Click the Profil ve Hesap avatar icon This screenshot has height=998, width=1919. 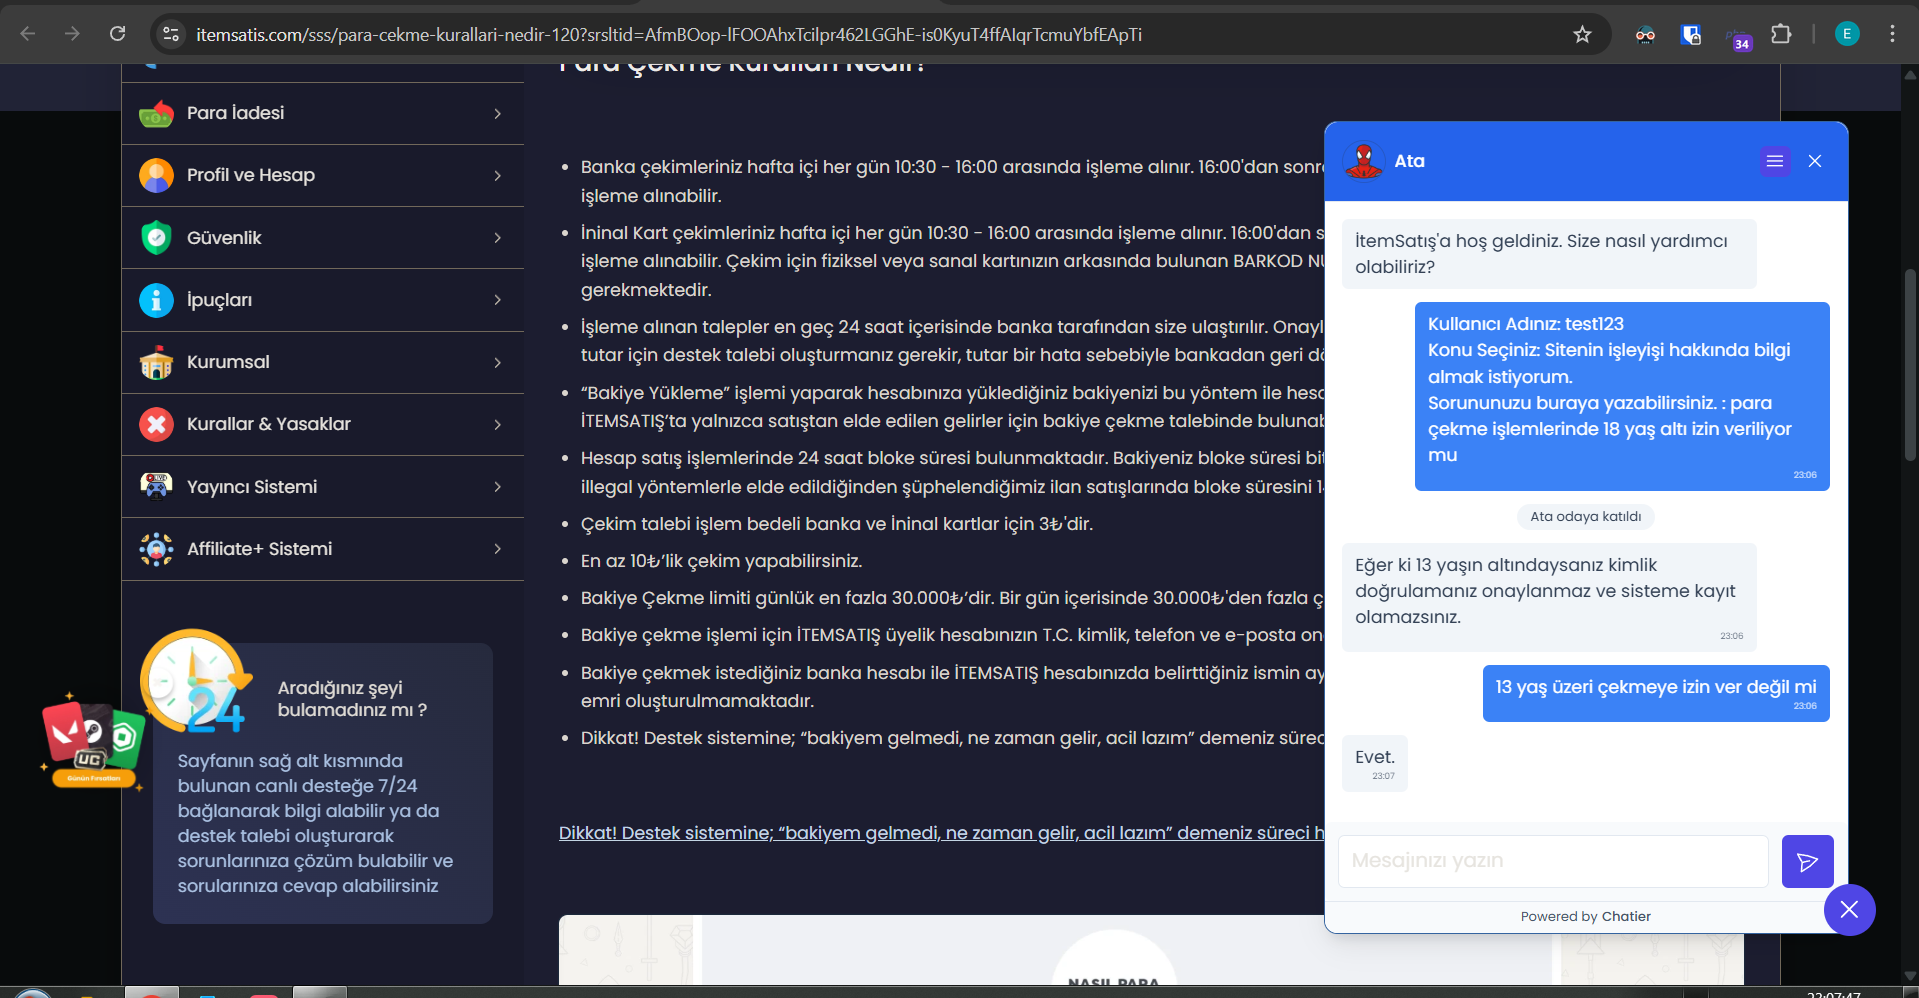[156, 175]
